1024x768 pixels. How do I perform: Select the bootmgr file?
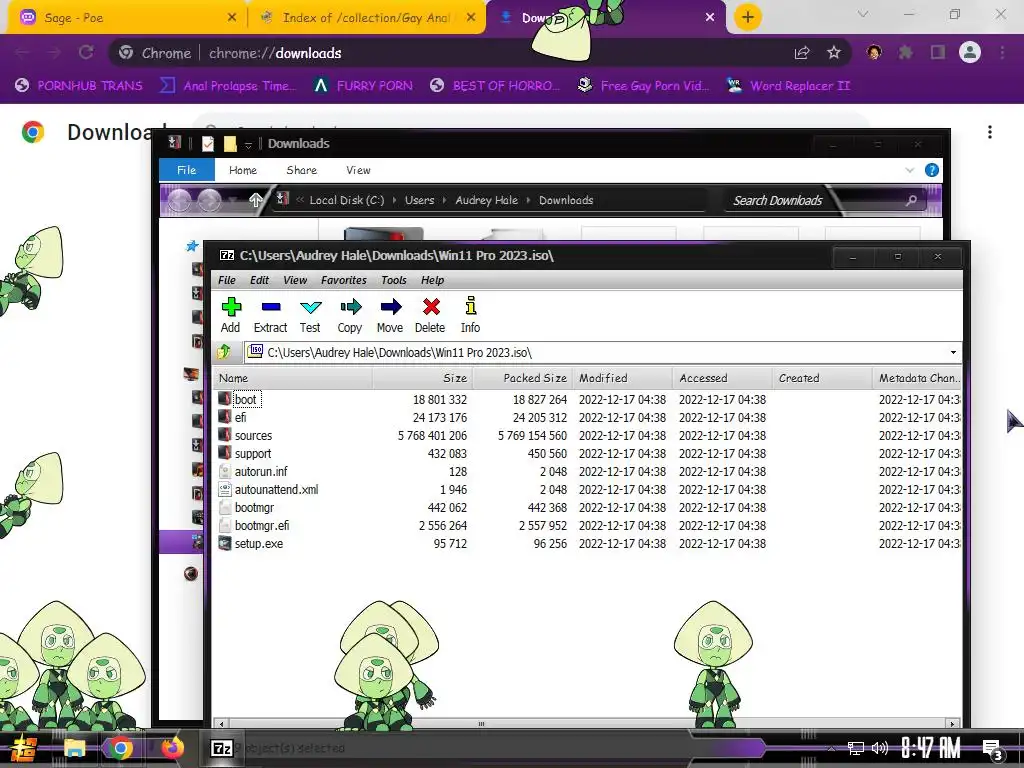click(254, 507)
